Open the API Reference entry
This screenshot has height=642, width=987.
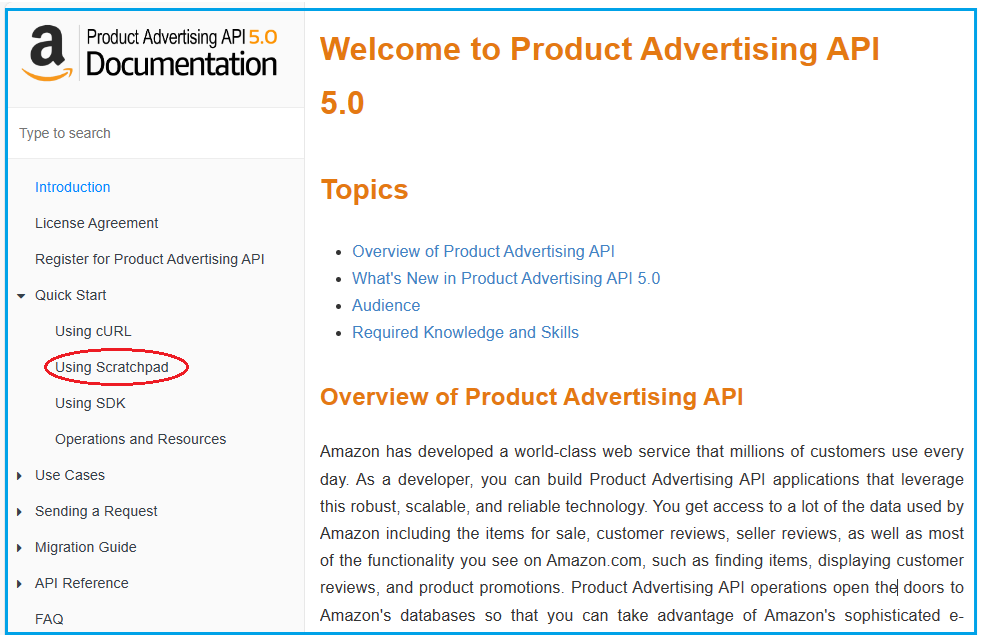[x=82, y=583]
